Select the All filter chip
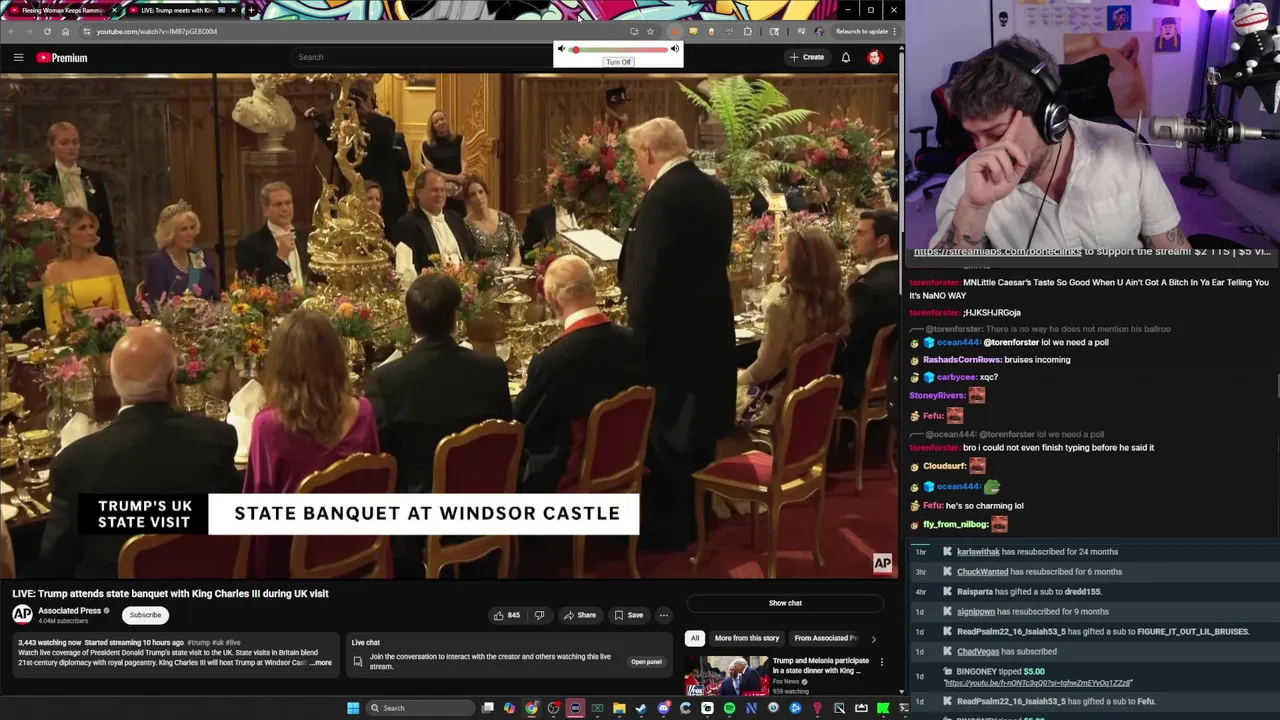The image size is (1280, 720). (694, 638)
